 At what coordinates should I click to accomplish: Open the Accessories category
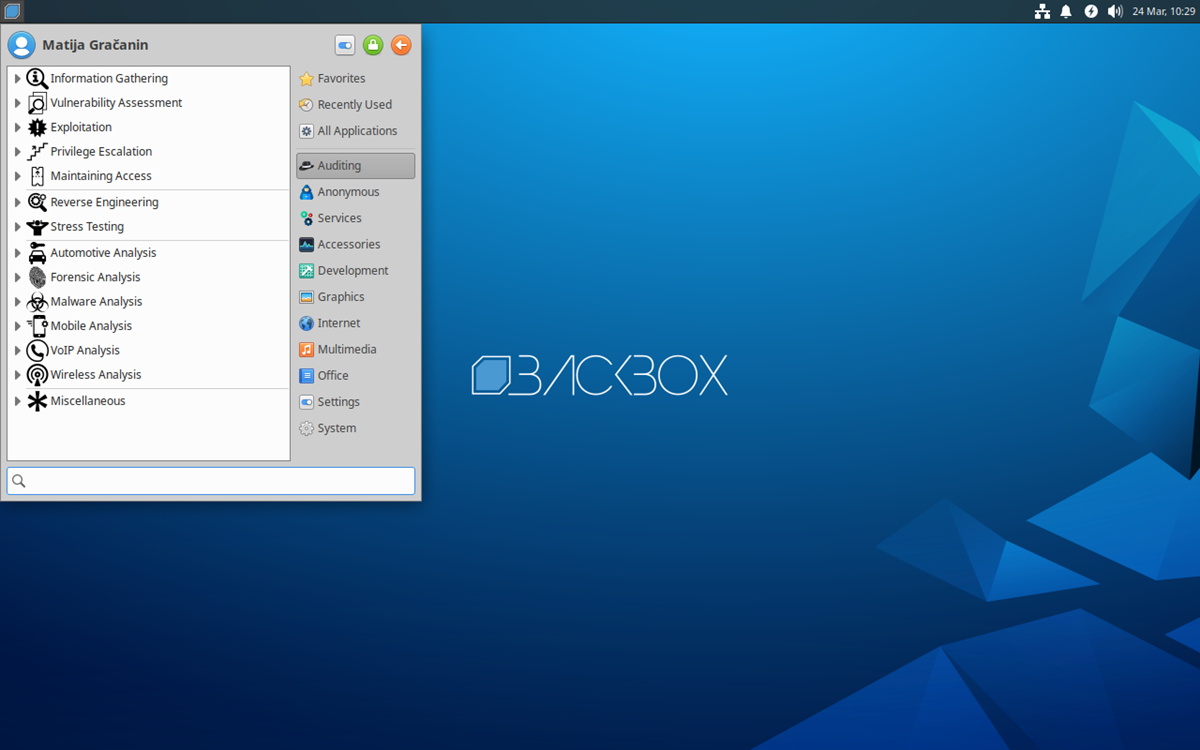click(x=355, y=244)
